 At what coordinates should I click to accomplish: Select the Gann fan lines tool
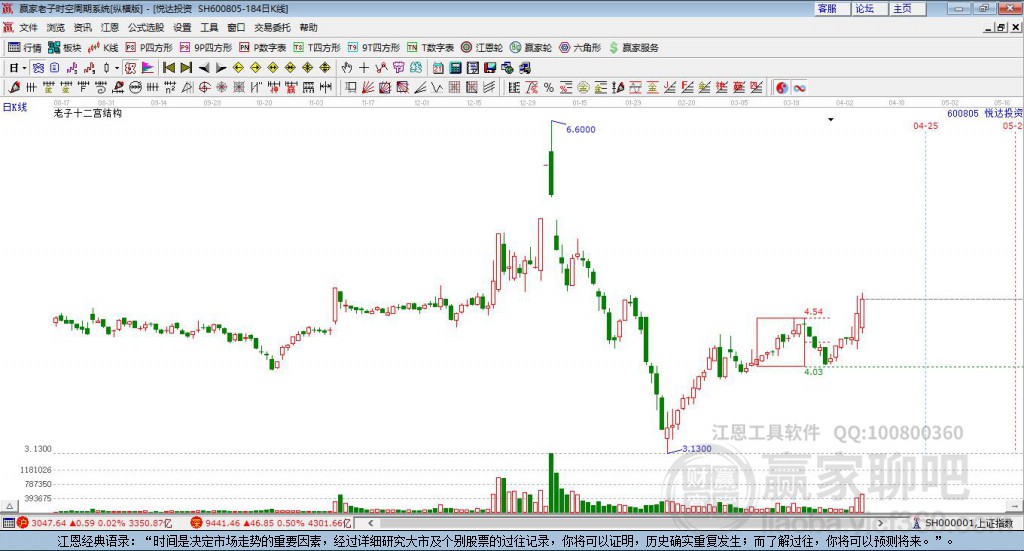pyautogui.click(x=368, y=87)
